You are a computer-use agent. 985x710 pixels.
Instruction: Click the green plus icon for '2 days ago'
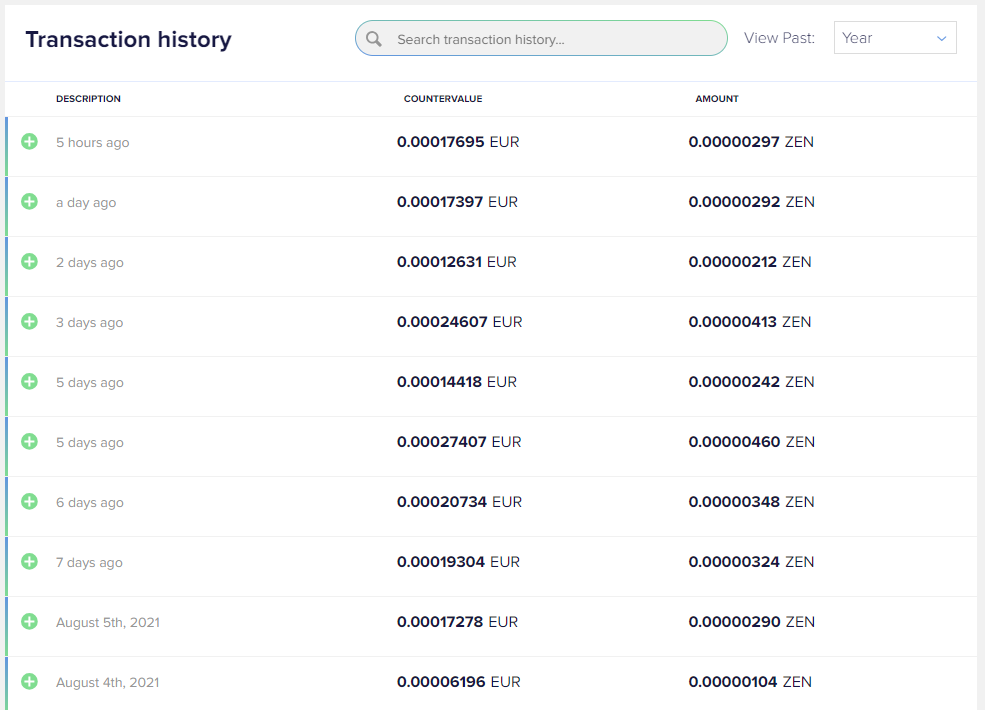tap(30, 261)
